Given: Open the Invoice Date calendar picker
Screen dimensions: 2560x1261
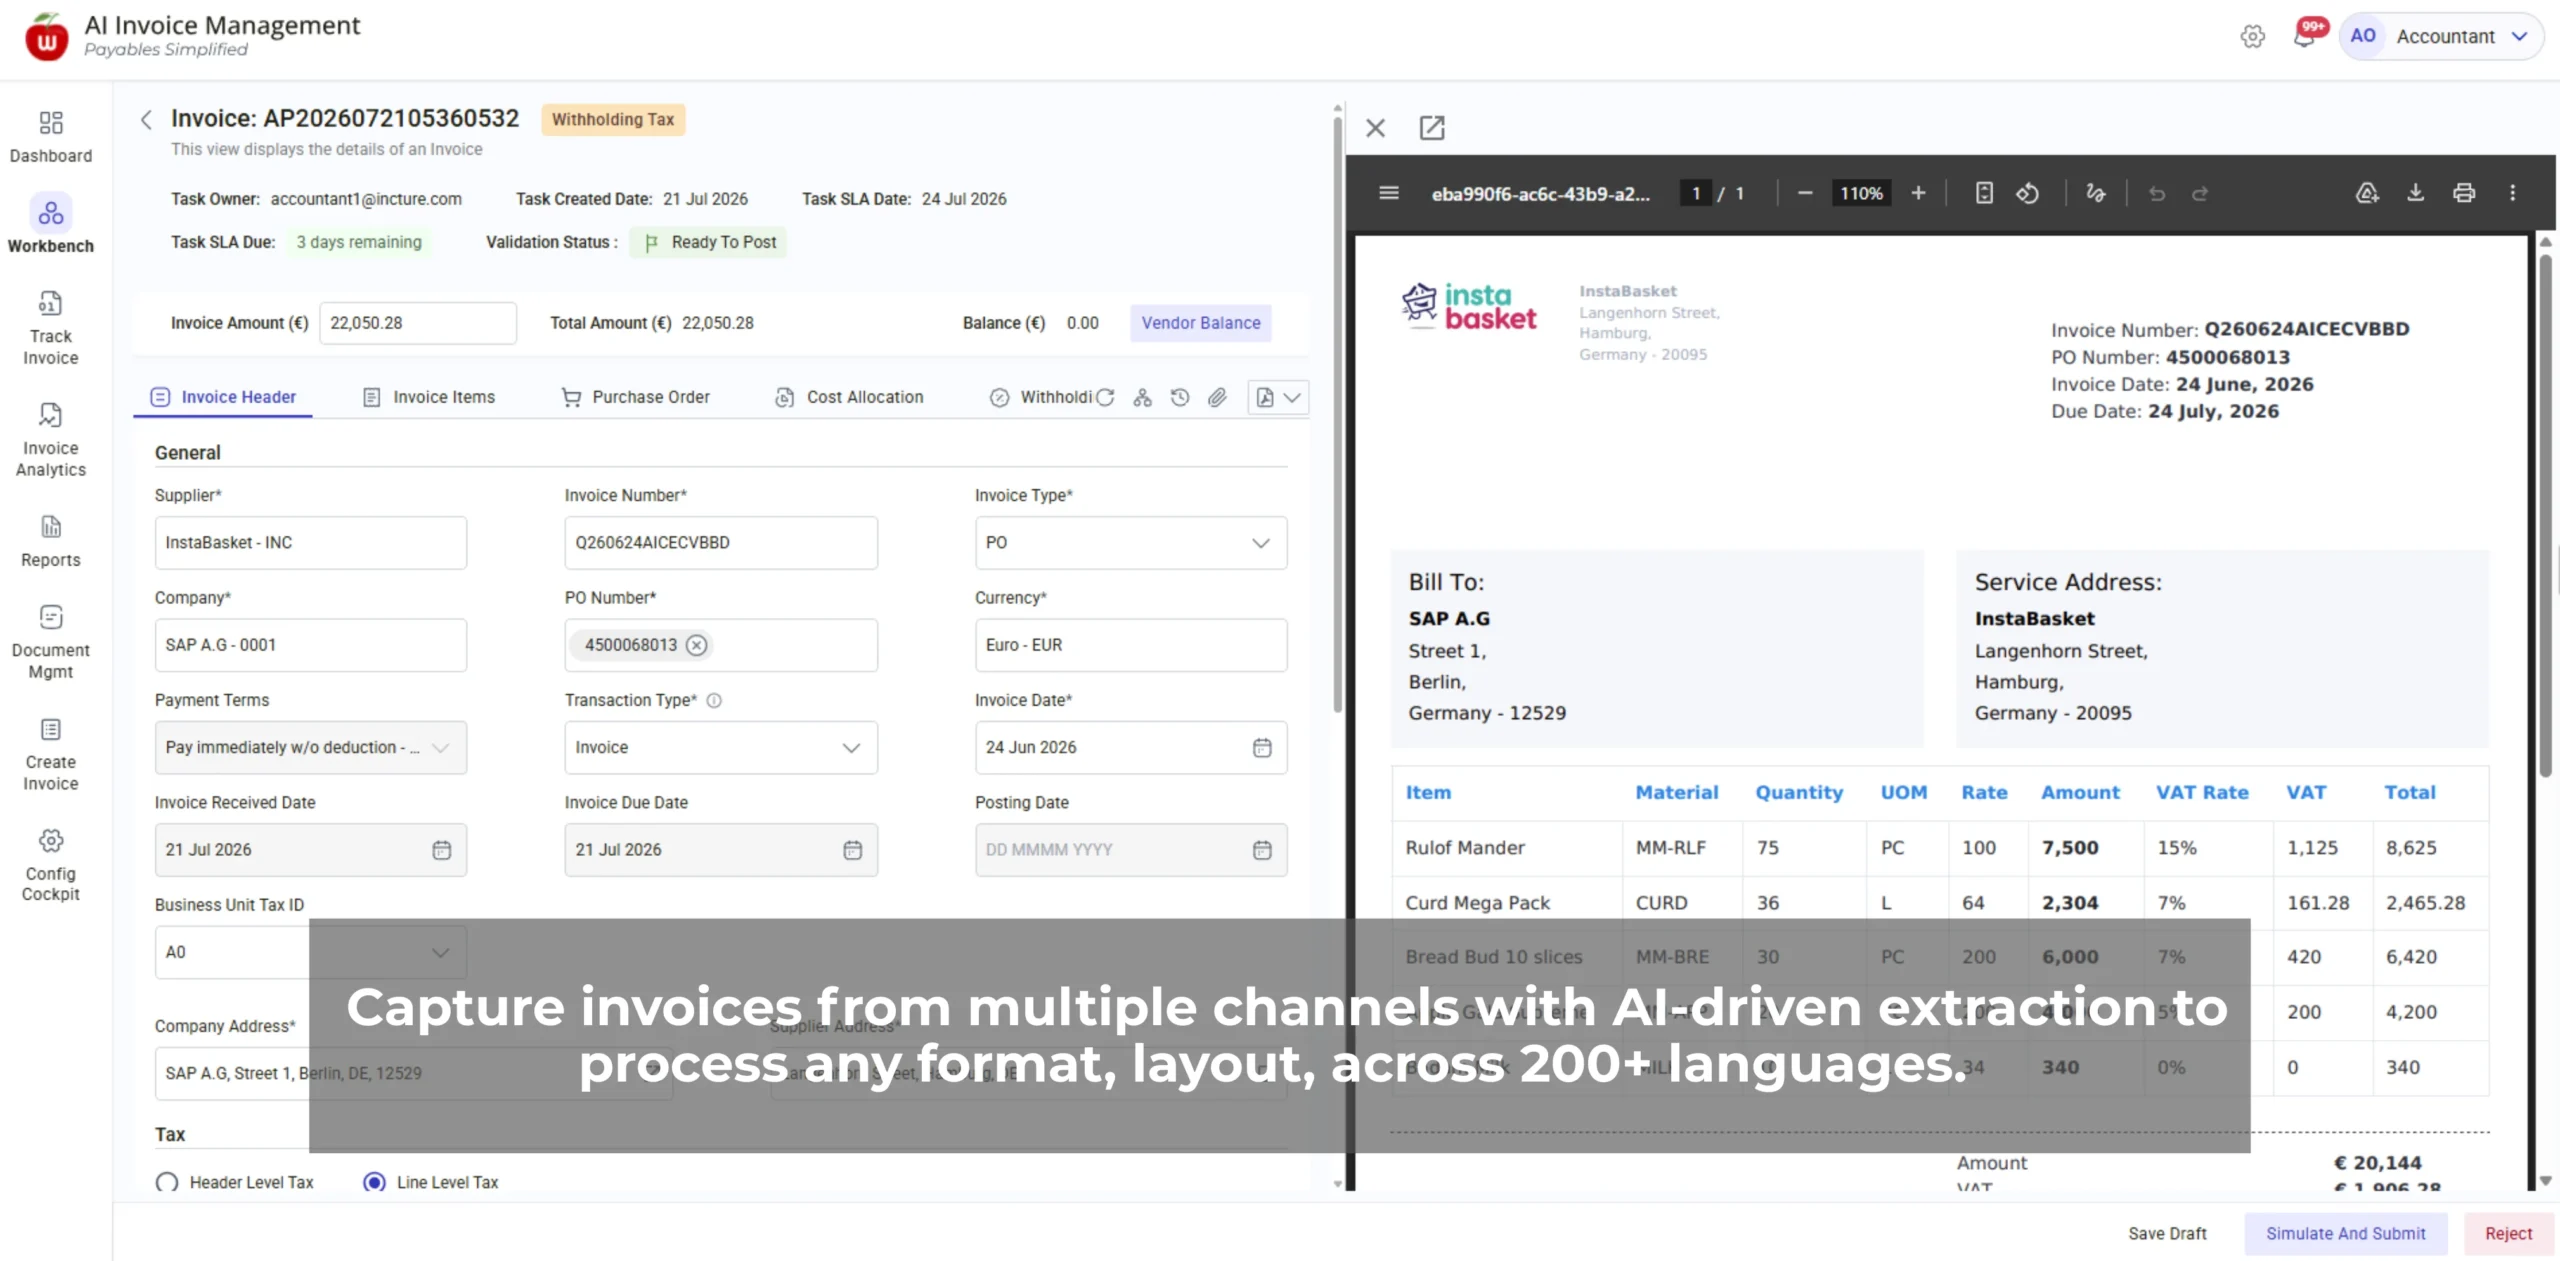Looking at the screenshot, I should coord(1262,747).
